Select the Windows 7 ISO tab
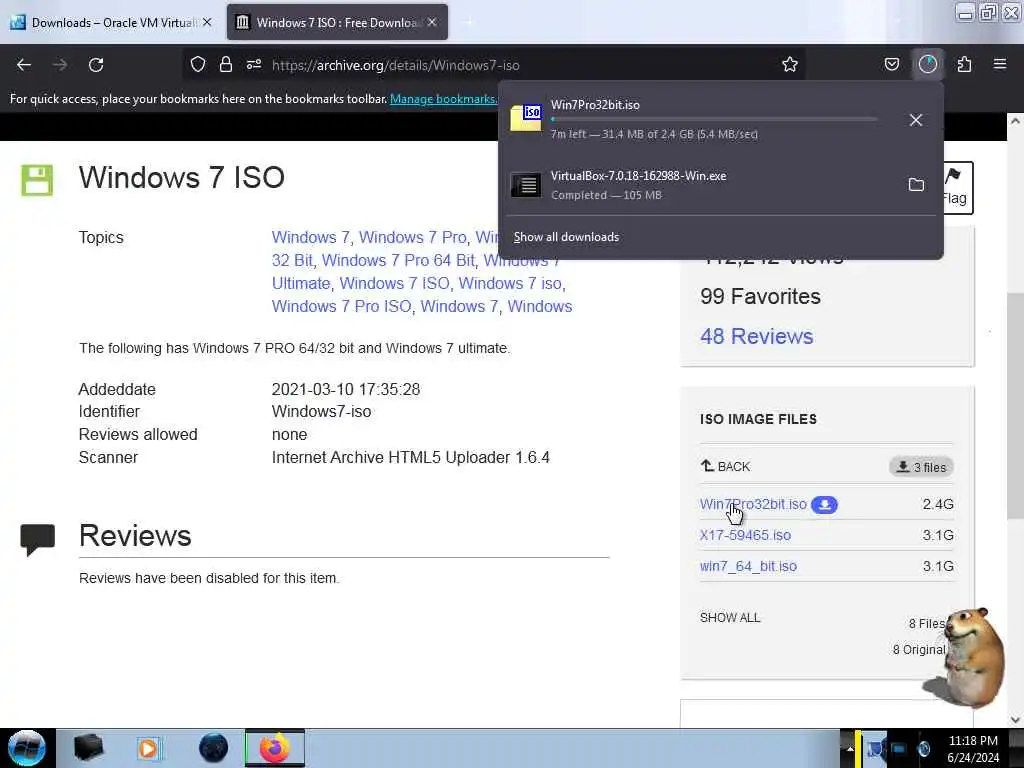The height and width of the screenshot is (768, 1024). [x=337, y=23]
